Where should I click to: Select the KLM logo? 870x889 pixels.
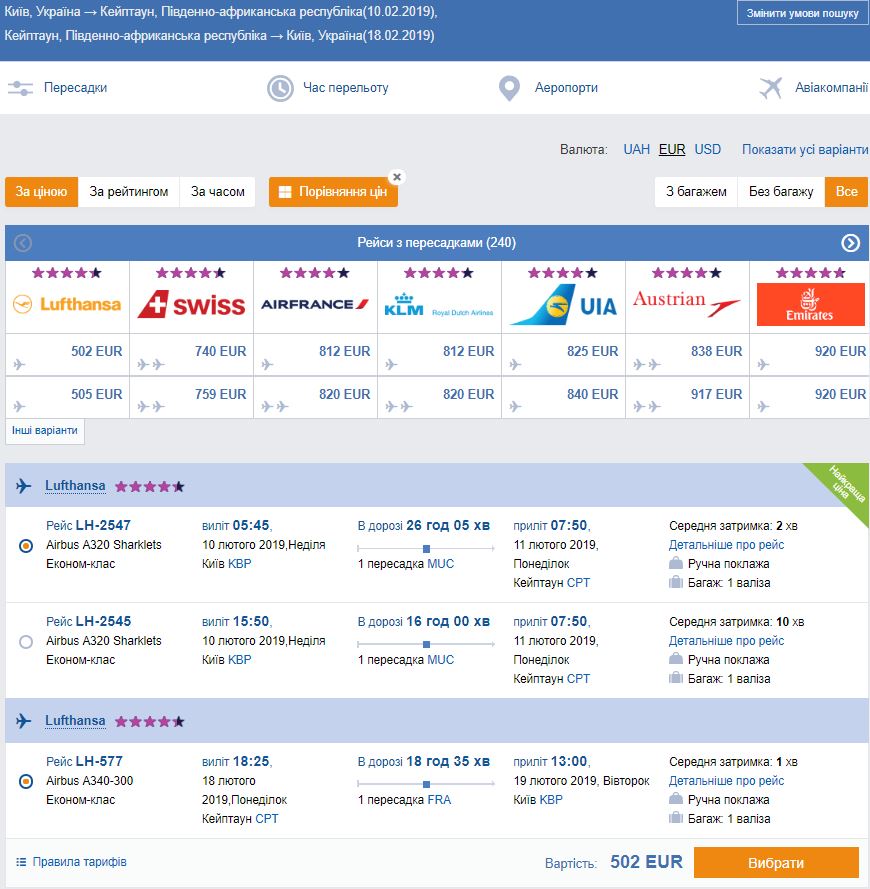[439, 305]
